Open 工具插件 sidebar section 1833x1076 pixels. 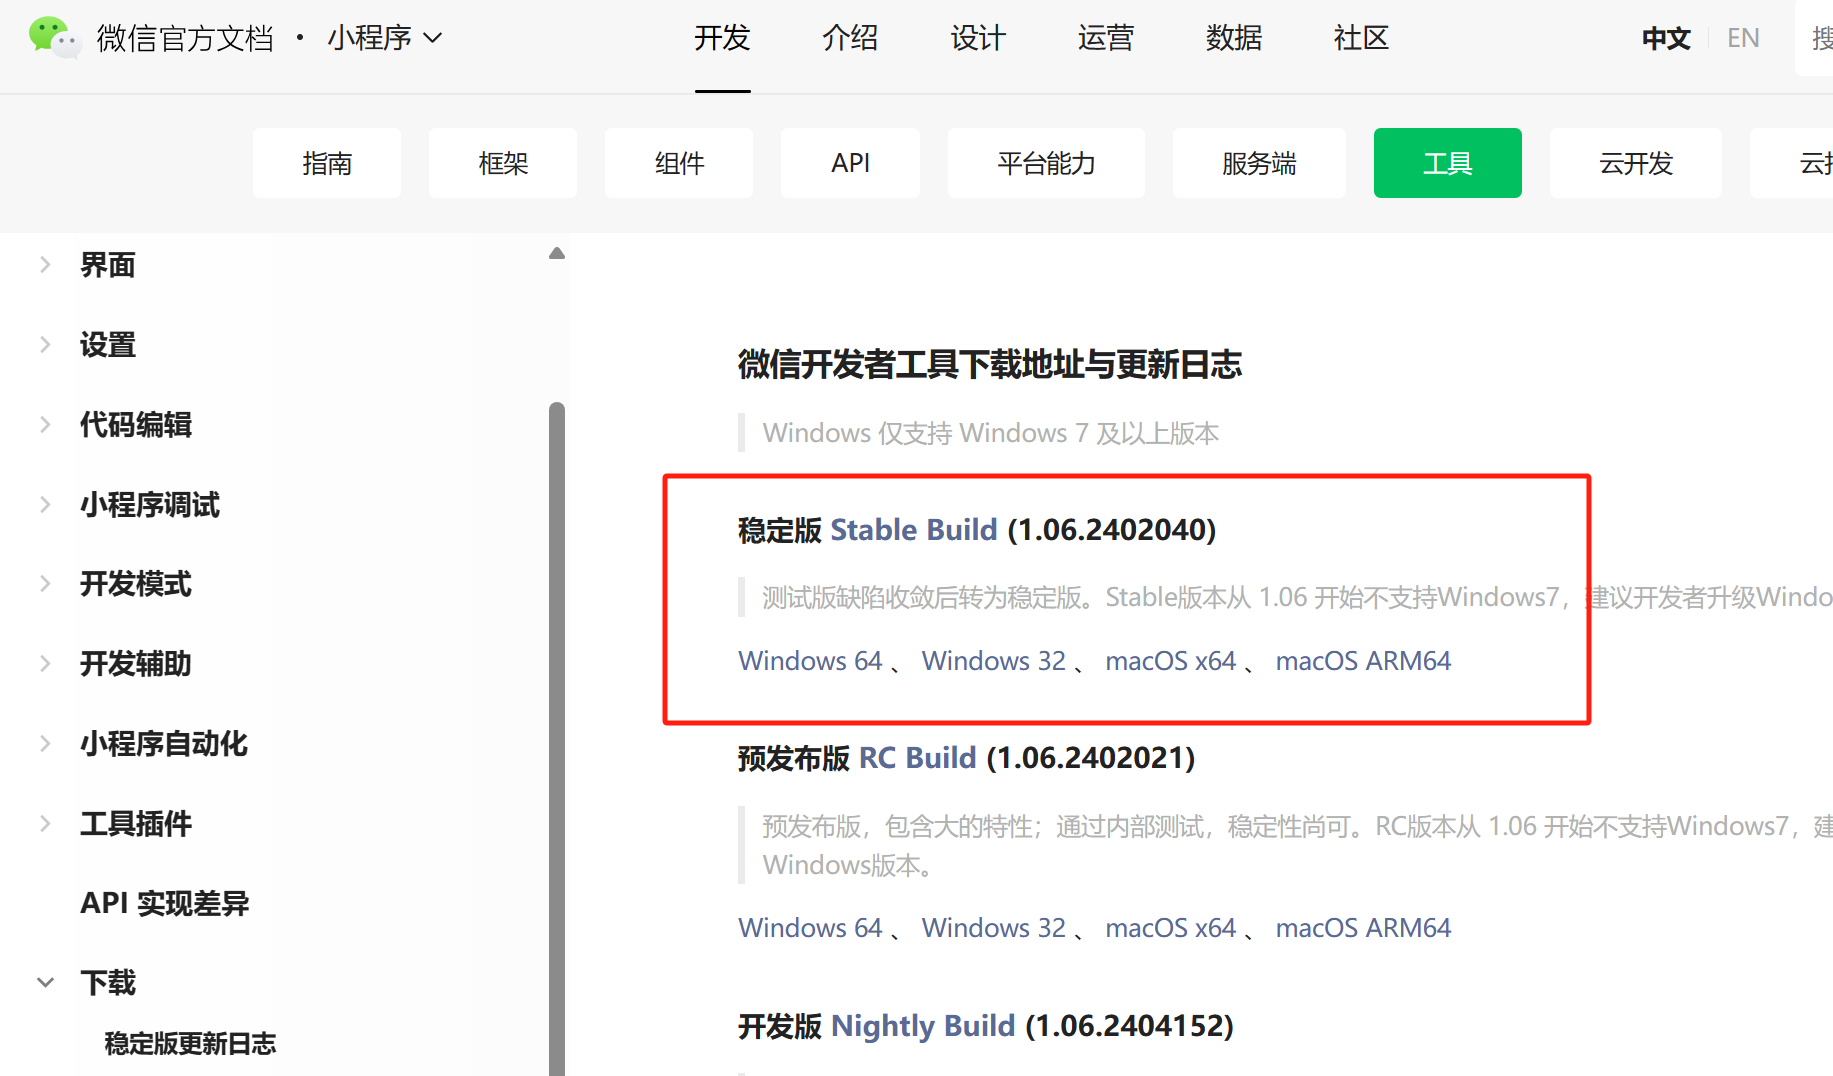click(136, 824)
